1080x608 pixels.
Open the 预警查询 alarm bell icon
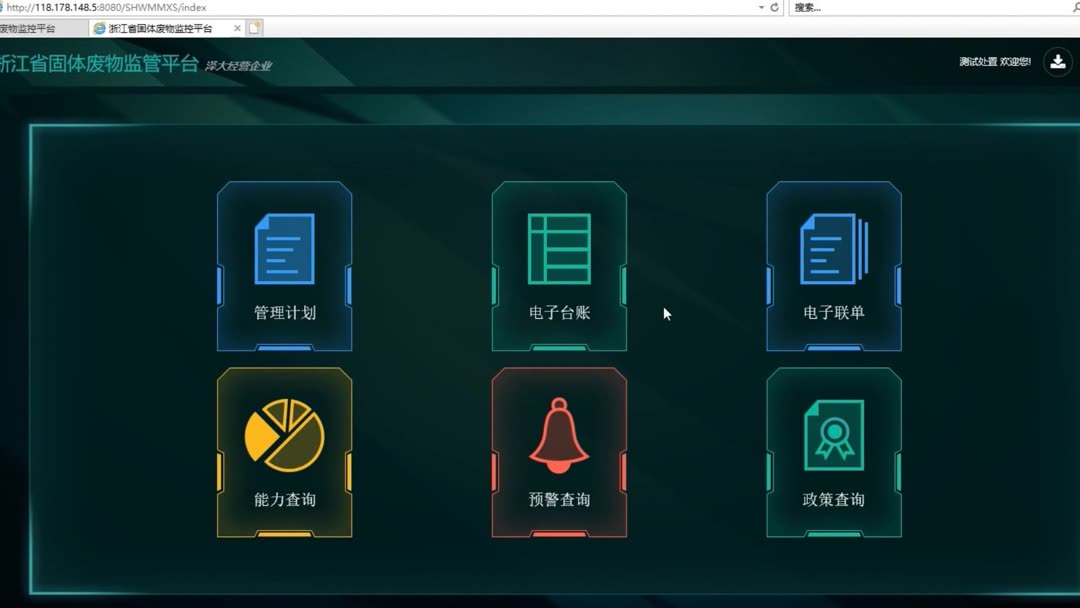(x=559, y=435)
